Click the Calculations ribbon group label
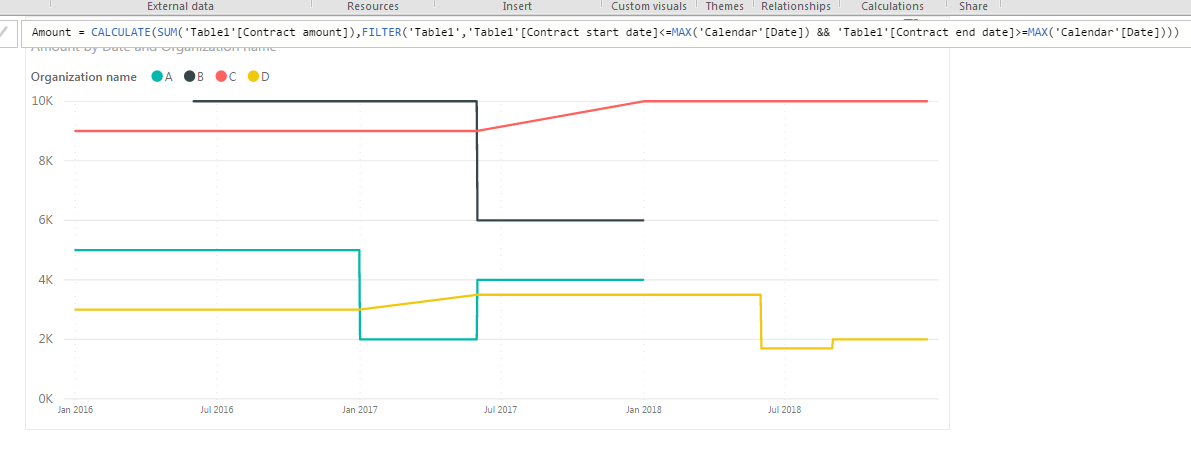Screen dimensions: 1191x466 [x=892, y=6]
